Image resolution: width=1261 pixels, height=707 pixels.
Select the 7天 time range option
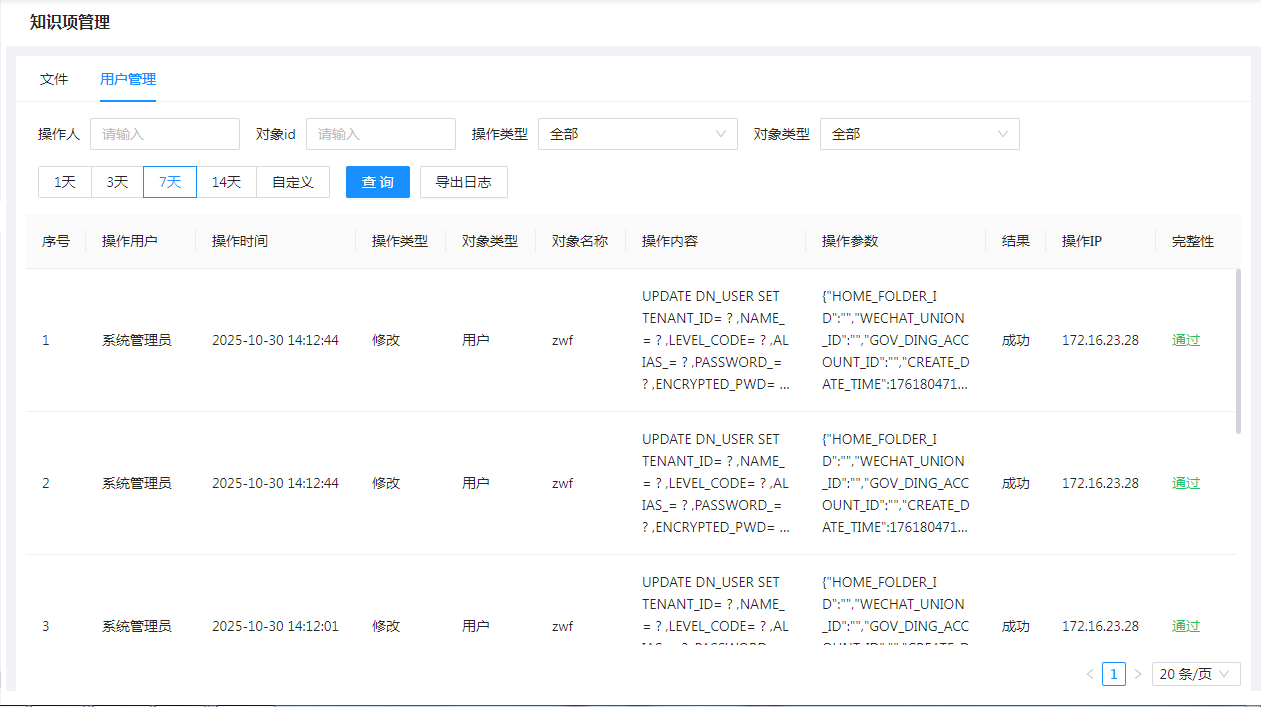(170, 182)
